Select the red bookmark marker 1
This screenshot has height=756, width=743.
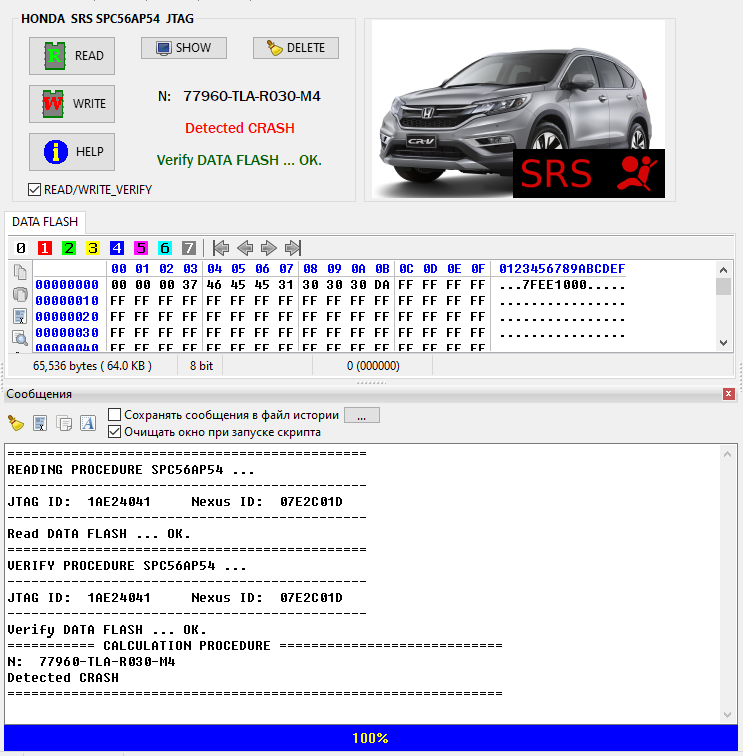click(x=45, y=248)
